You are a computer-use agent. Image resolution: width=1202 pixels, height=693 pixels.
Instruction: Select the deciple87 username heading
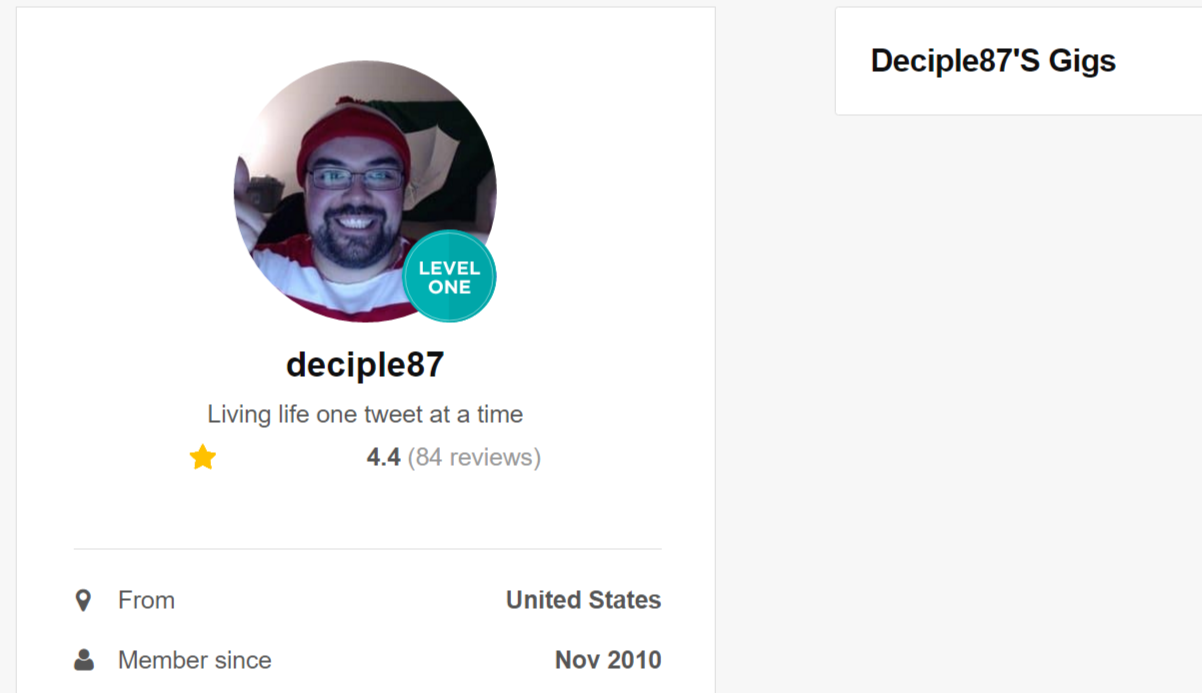[365, 365]
